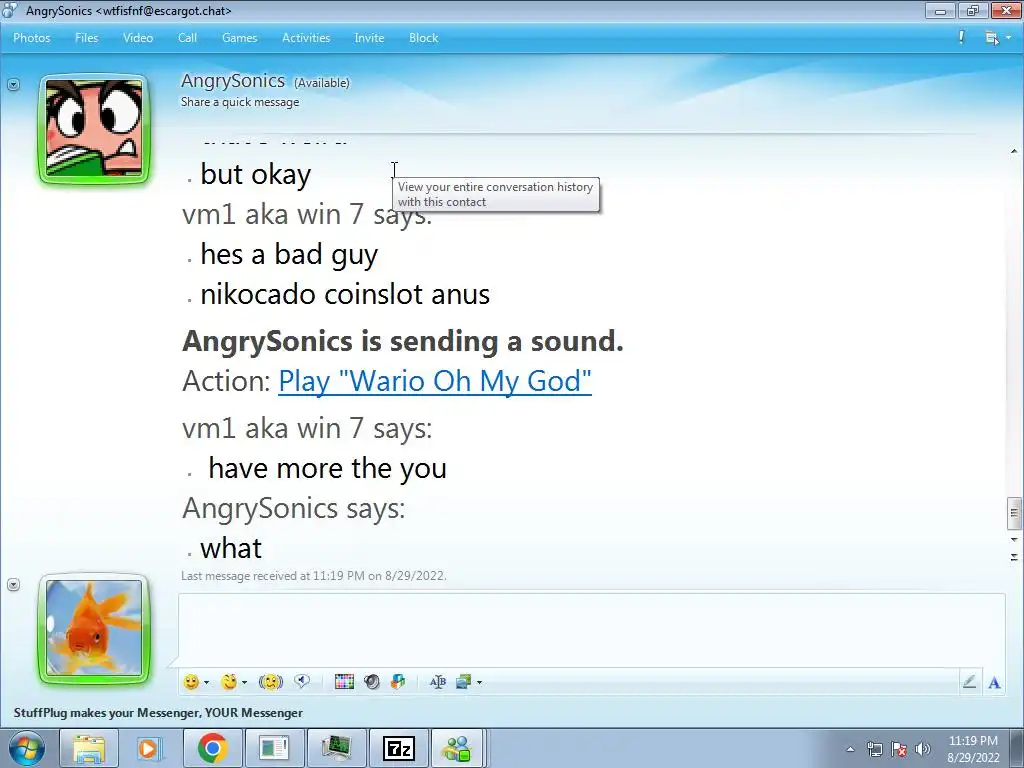
Task: Click the conversation scroll down arrow
Action: [1014, 539]
